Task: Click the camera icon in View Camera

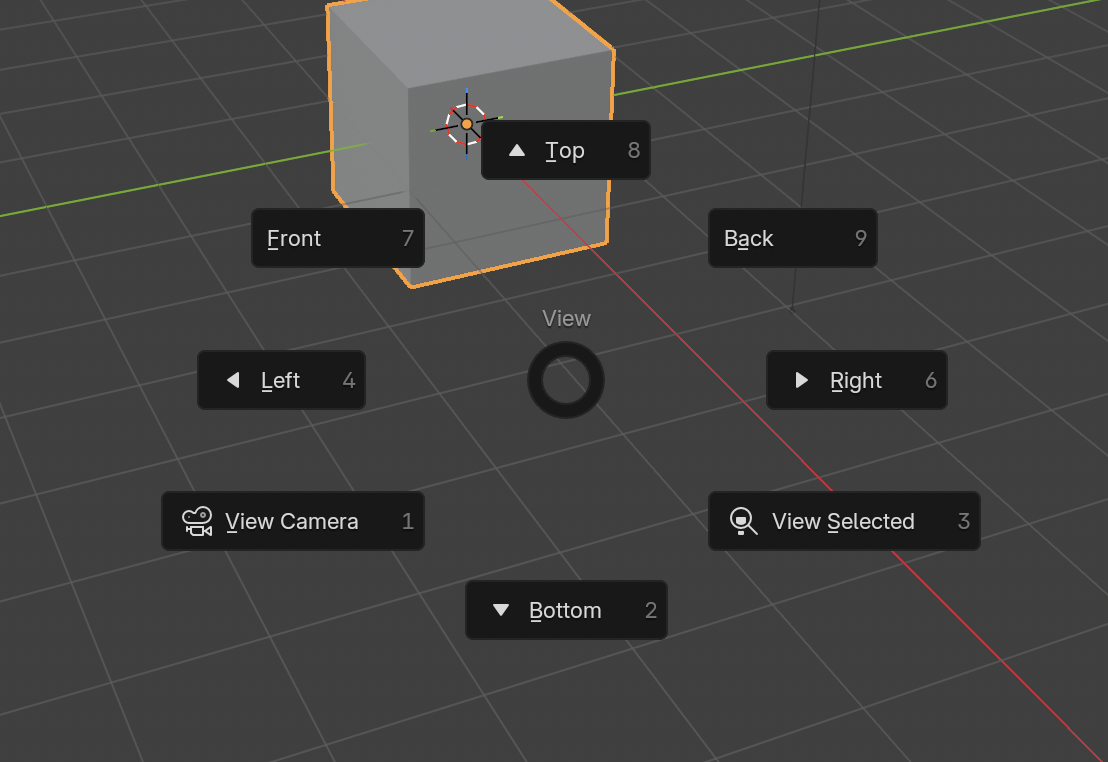Action: point(197,522)
